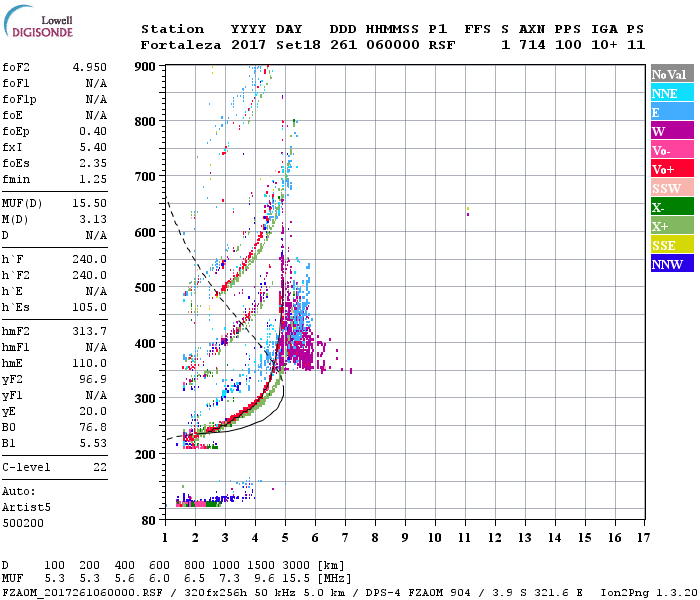Click the PS value 11
Image resolution: width=700 pixels, height=600 pixels.
(636, 45)
